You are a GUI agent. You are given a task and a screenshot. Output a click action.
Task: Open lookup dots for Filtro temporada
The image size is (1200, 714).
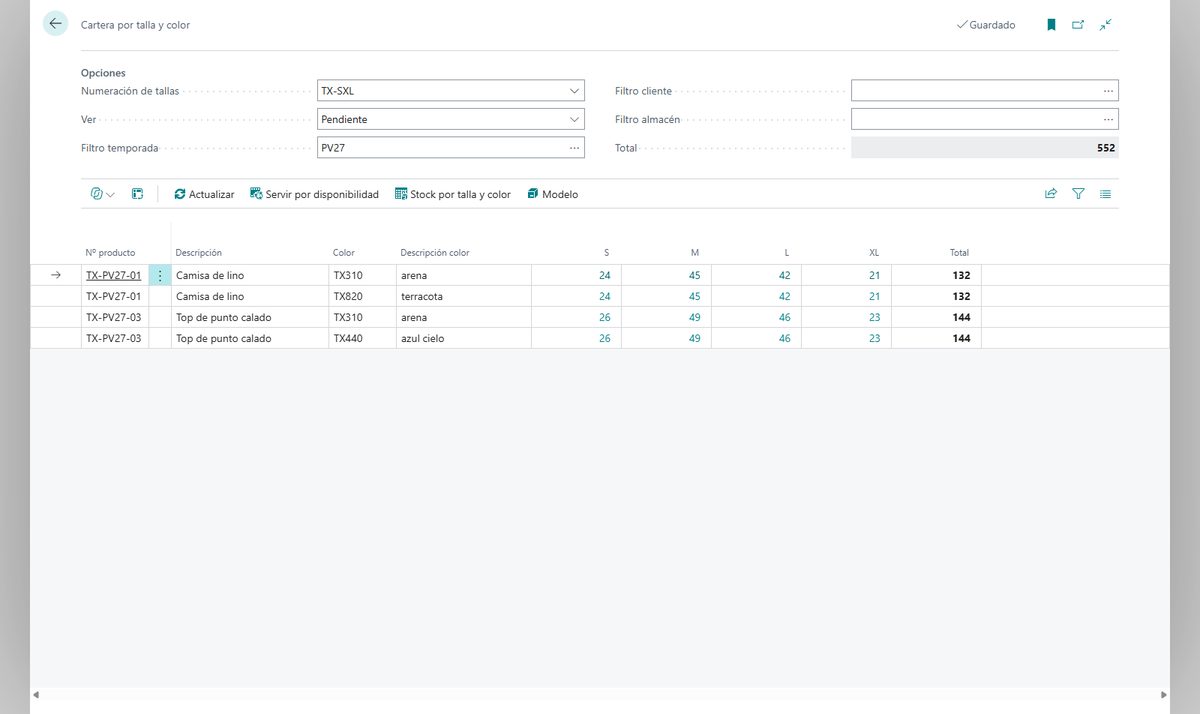click(574, 148)
